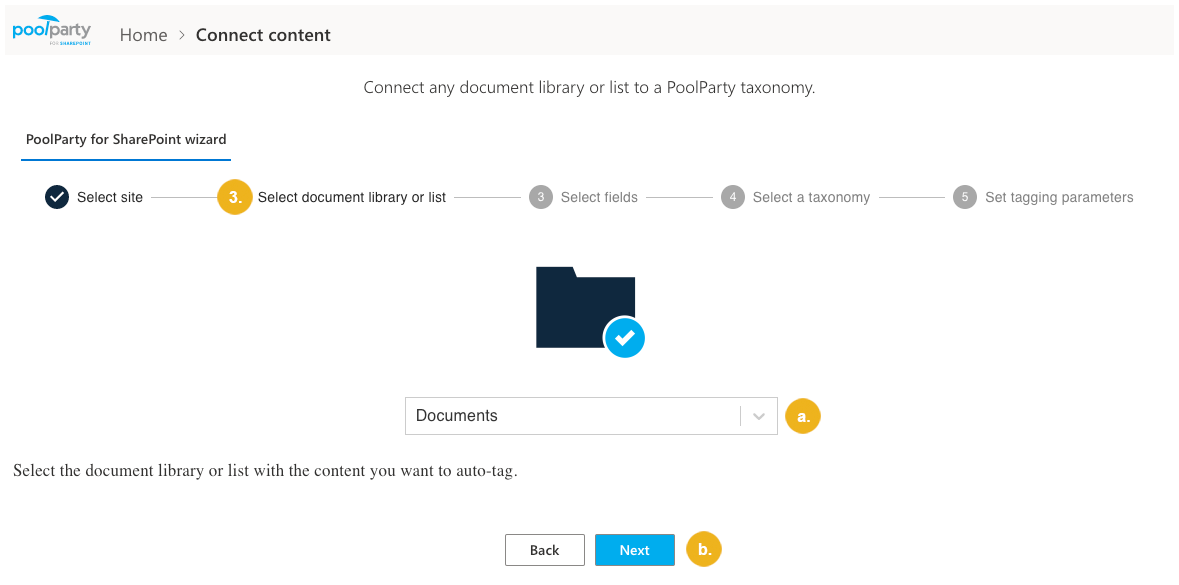The height and width of the screenshot is (585, 1179).
Task: Click the blue checkmark badge on folder
Action: click(625, 338)
